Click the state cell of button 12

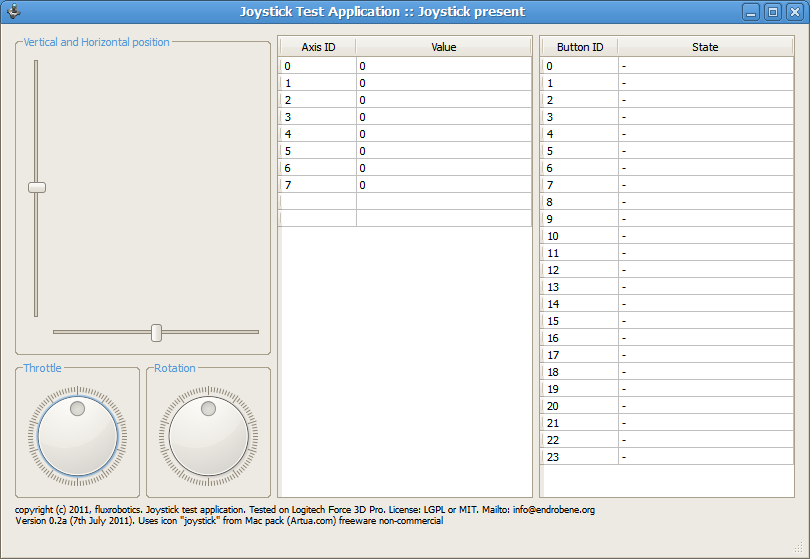706,270
